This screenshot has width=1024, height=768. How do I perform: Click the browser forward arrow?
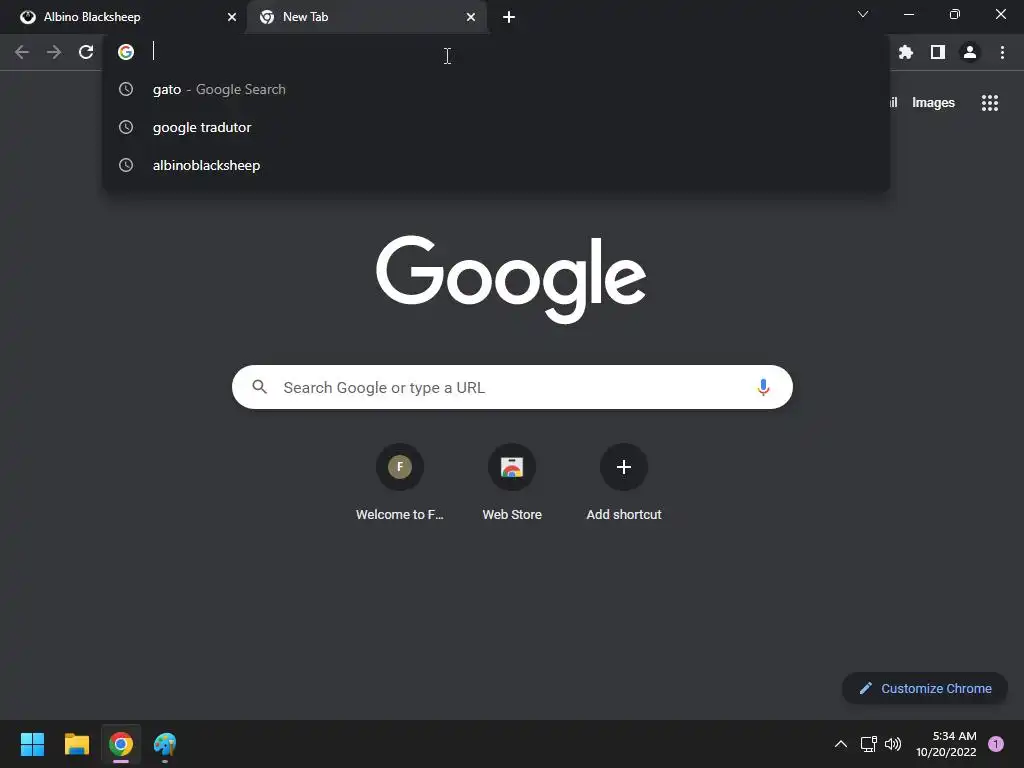coord(54,52)
